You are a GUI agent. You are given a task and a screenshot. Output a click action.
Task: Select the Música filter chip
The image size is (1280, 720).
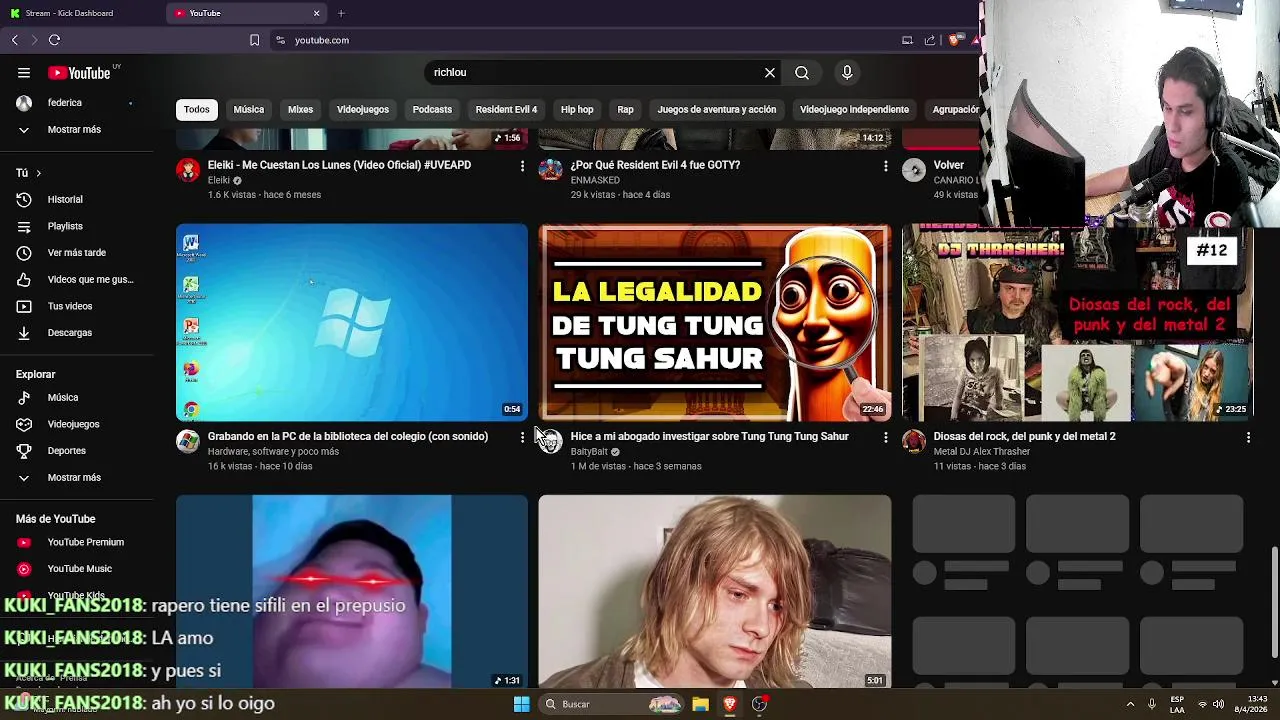pos(249,109)
